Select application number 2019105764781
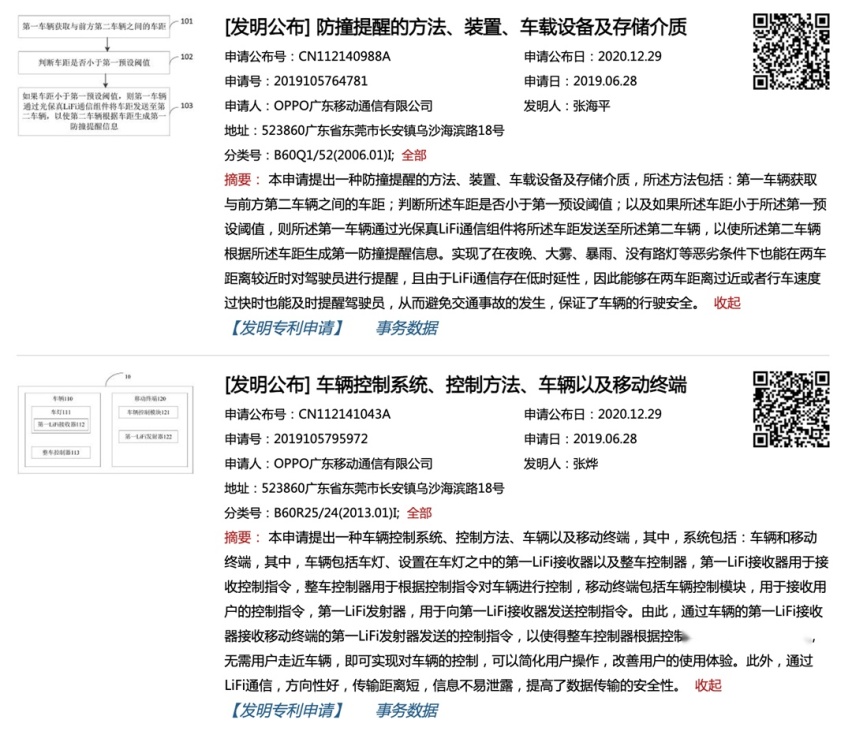 [x=321, y=82]
